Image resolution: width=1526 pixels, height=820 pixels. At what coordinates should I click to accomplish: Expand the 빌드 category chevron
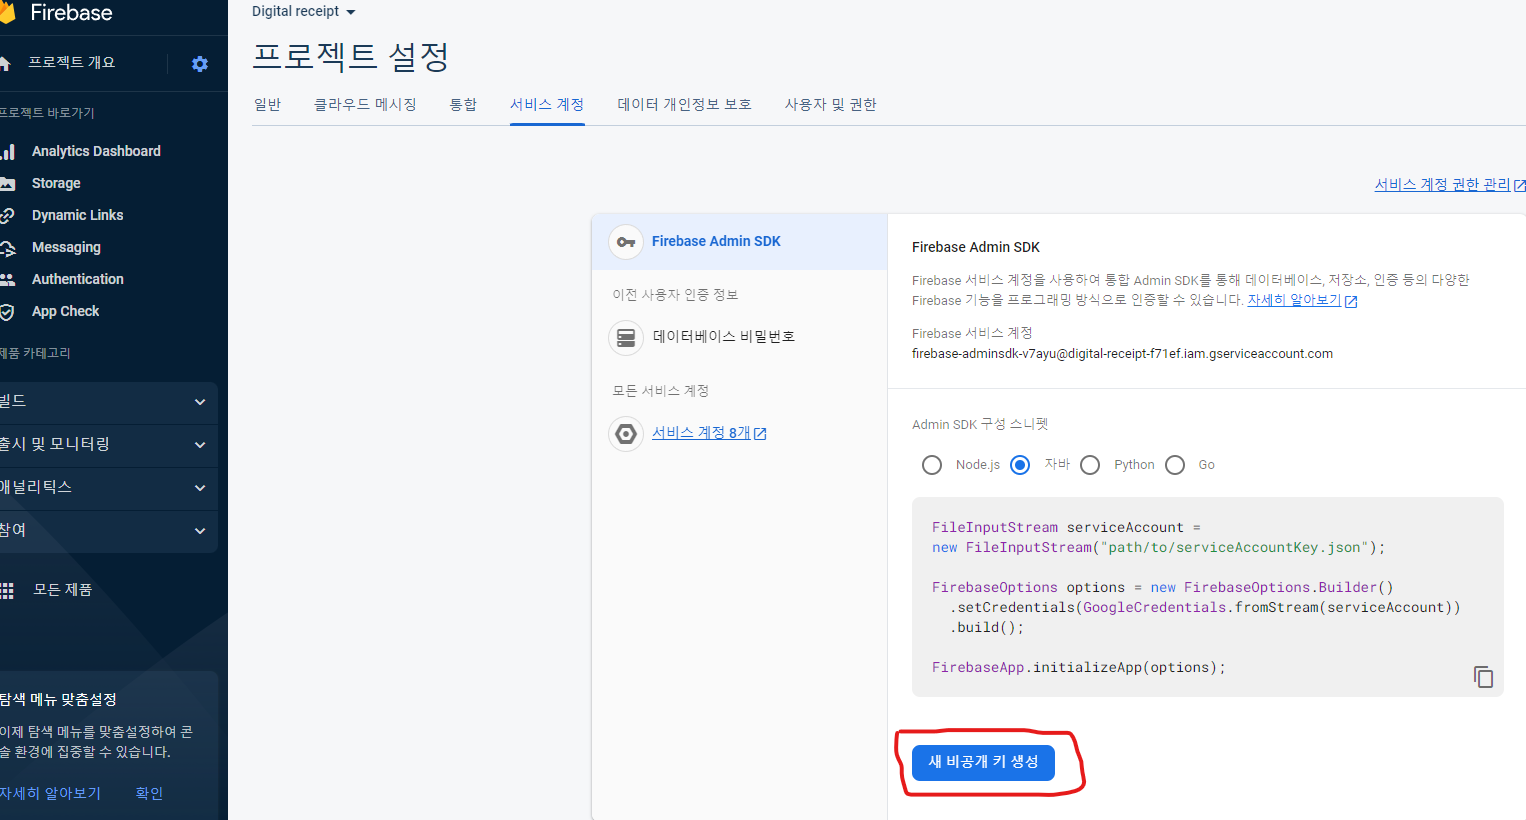200,402
